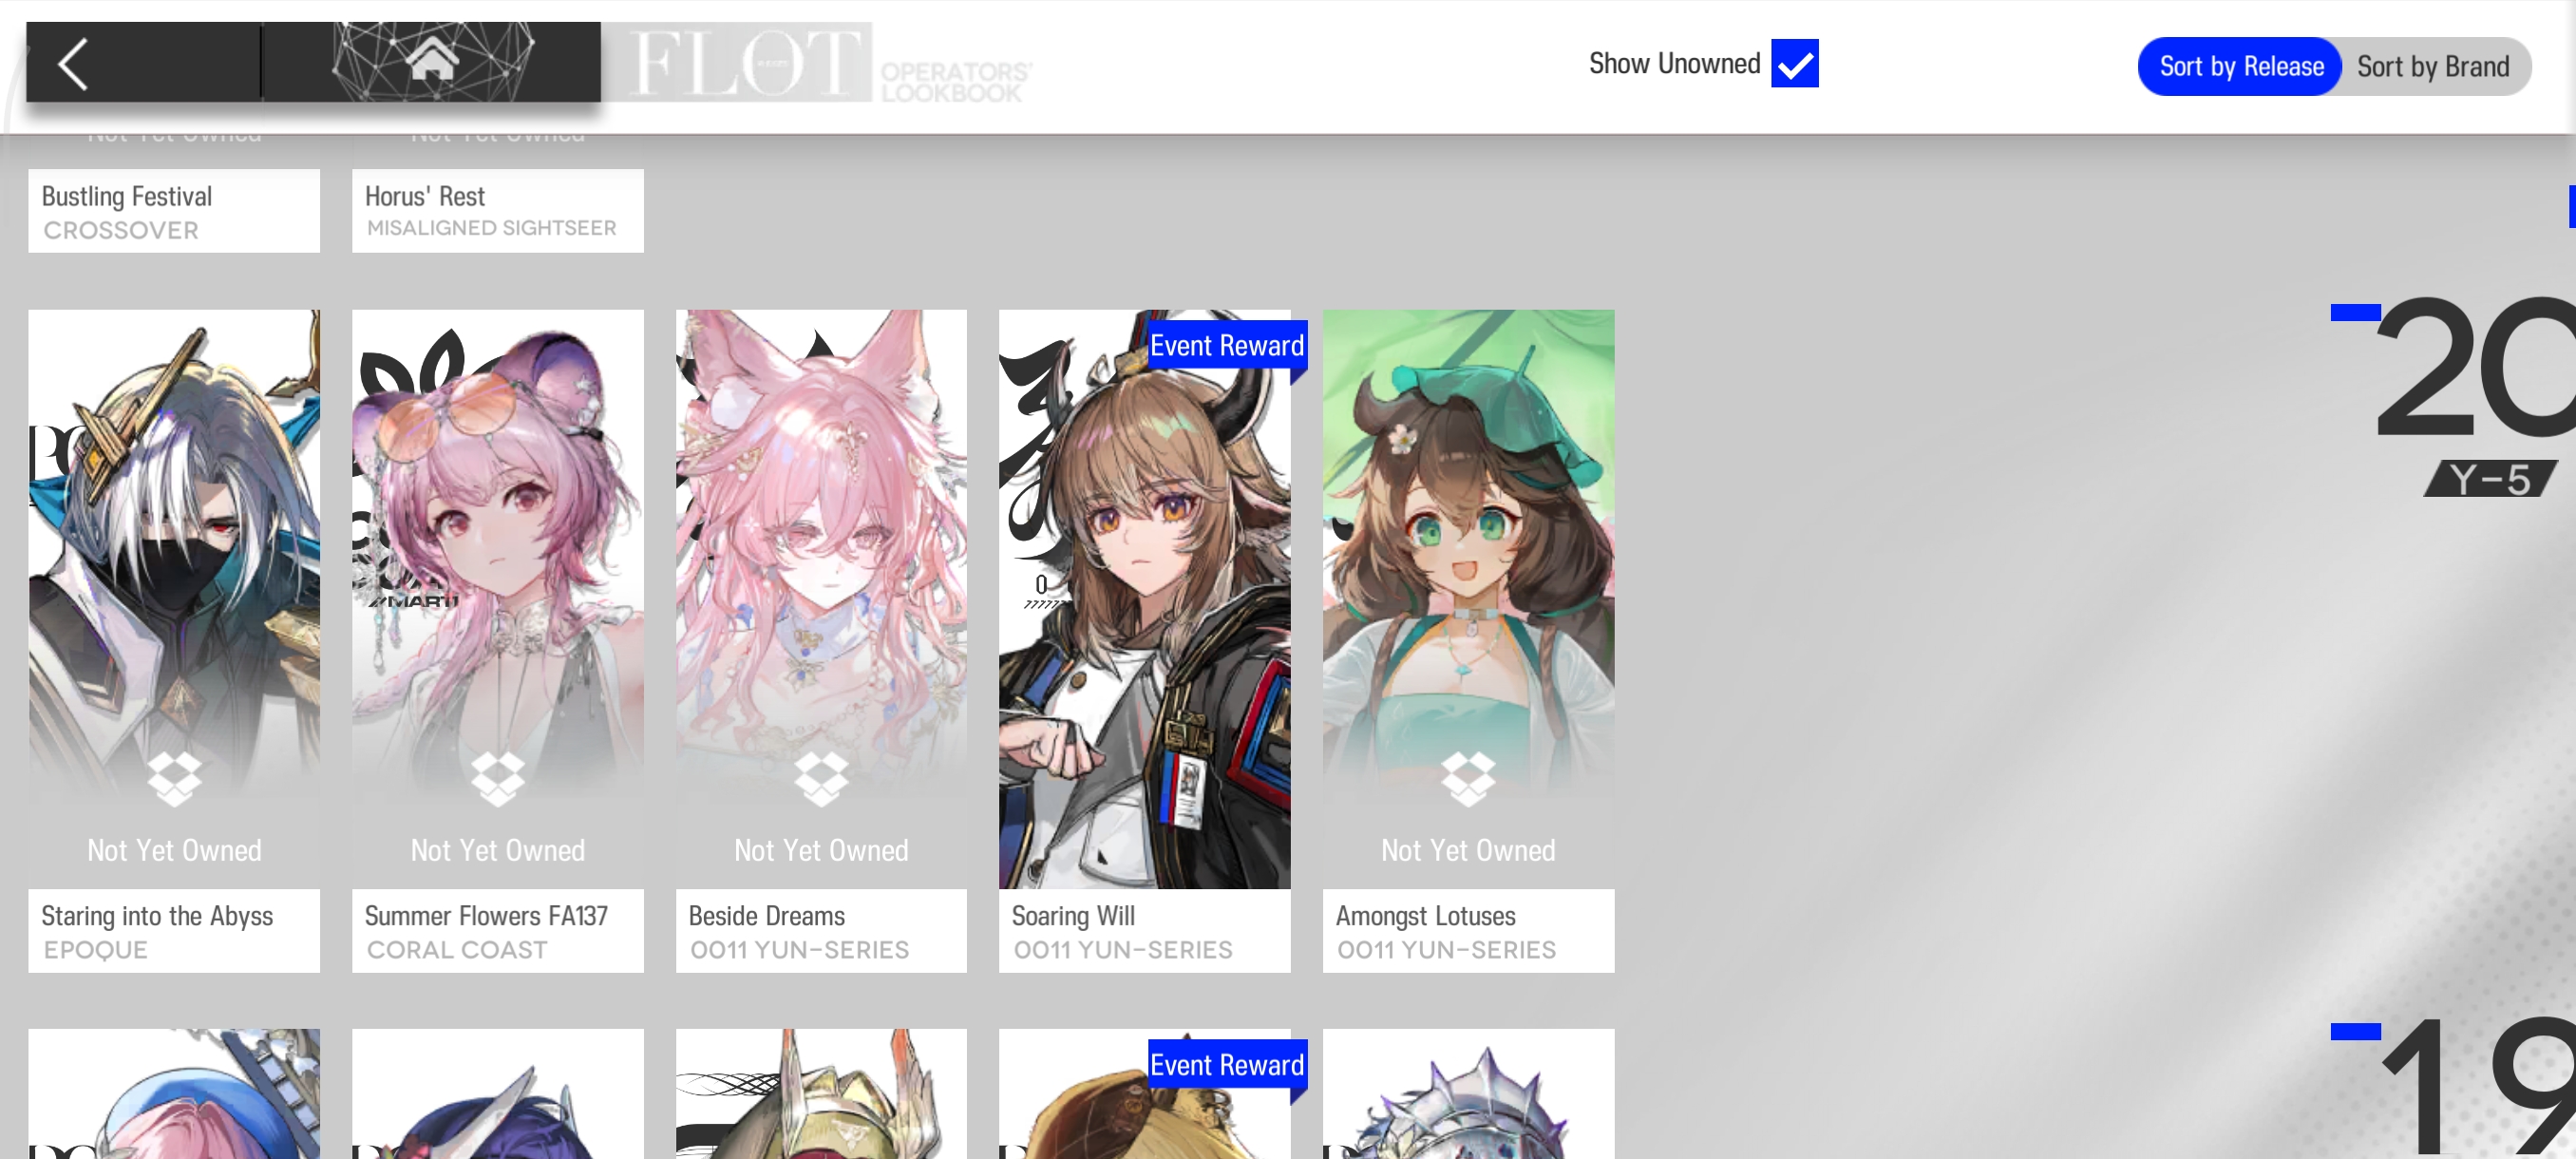Click the Event Reward badge in bottom row
The image size is (2576, 1159).
point(1226,1065)
